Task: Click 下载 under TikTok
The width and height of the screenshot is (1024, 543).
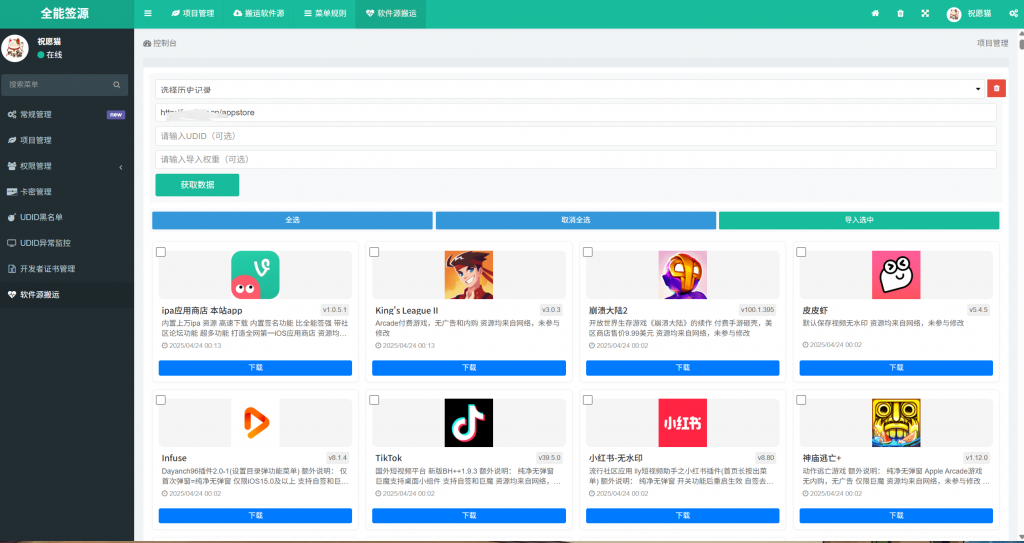Action: (x=469, y=516)
